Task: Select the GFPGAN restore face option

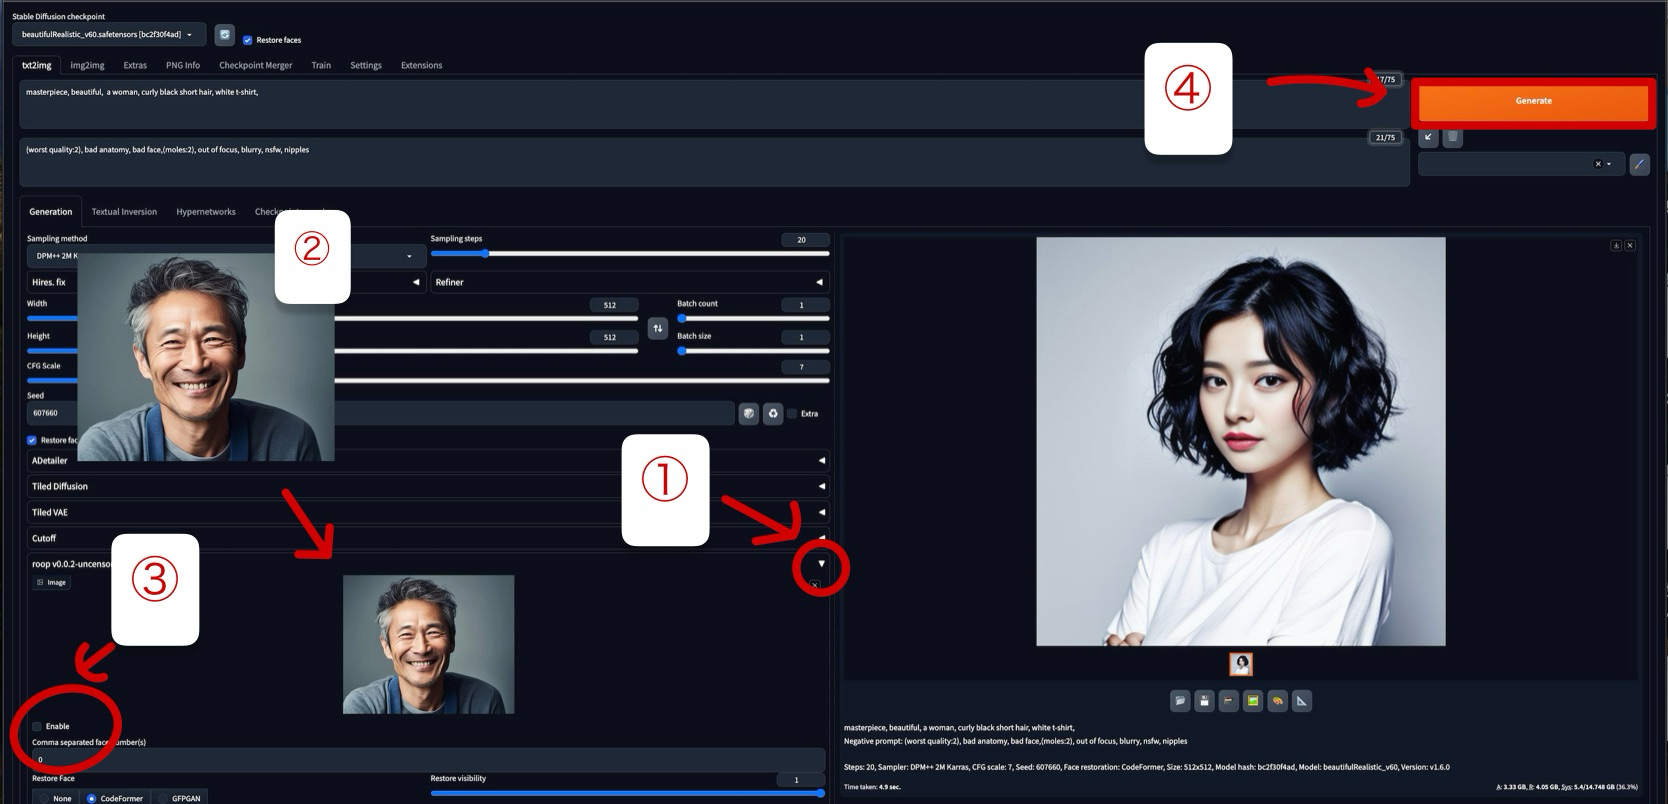Action: click(164, 798)
